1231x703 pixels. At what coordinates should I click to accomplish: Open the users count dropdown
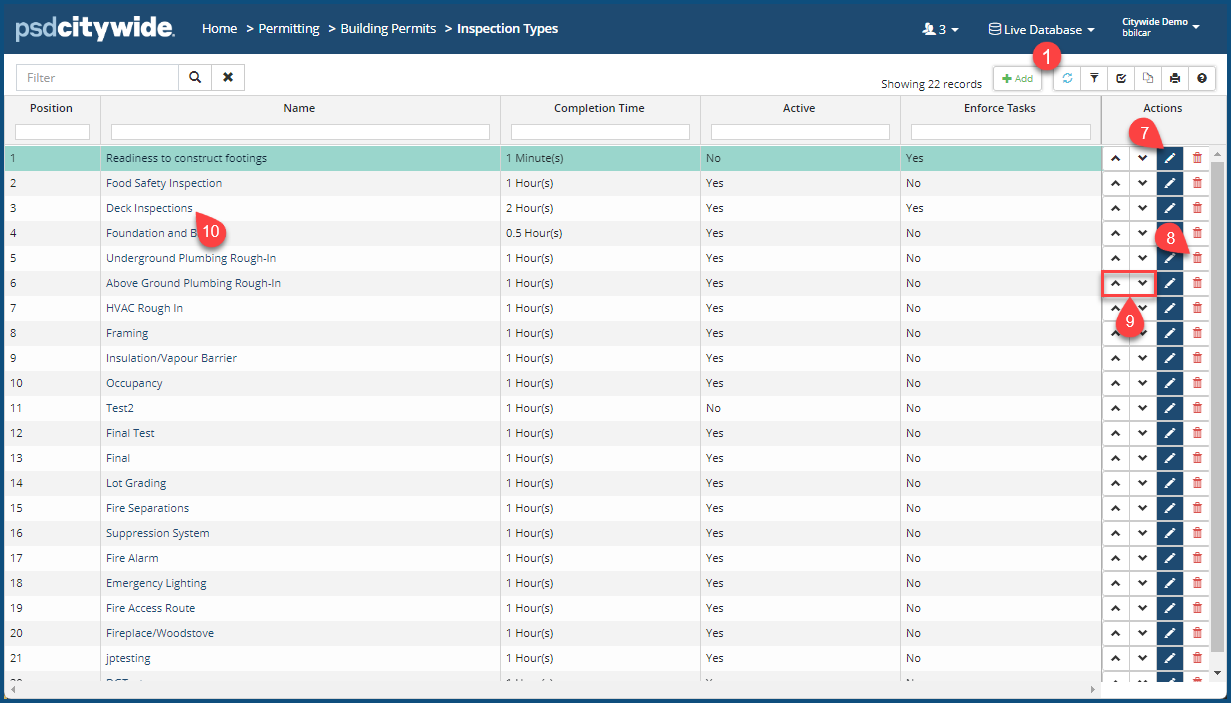point(940,29)
